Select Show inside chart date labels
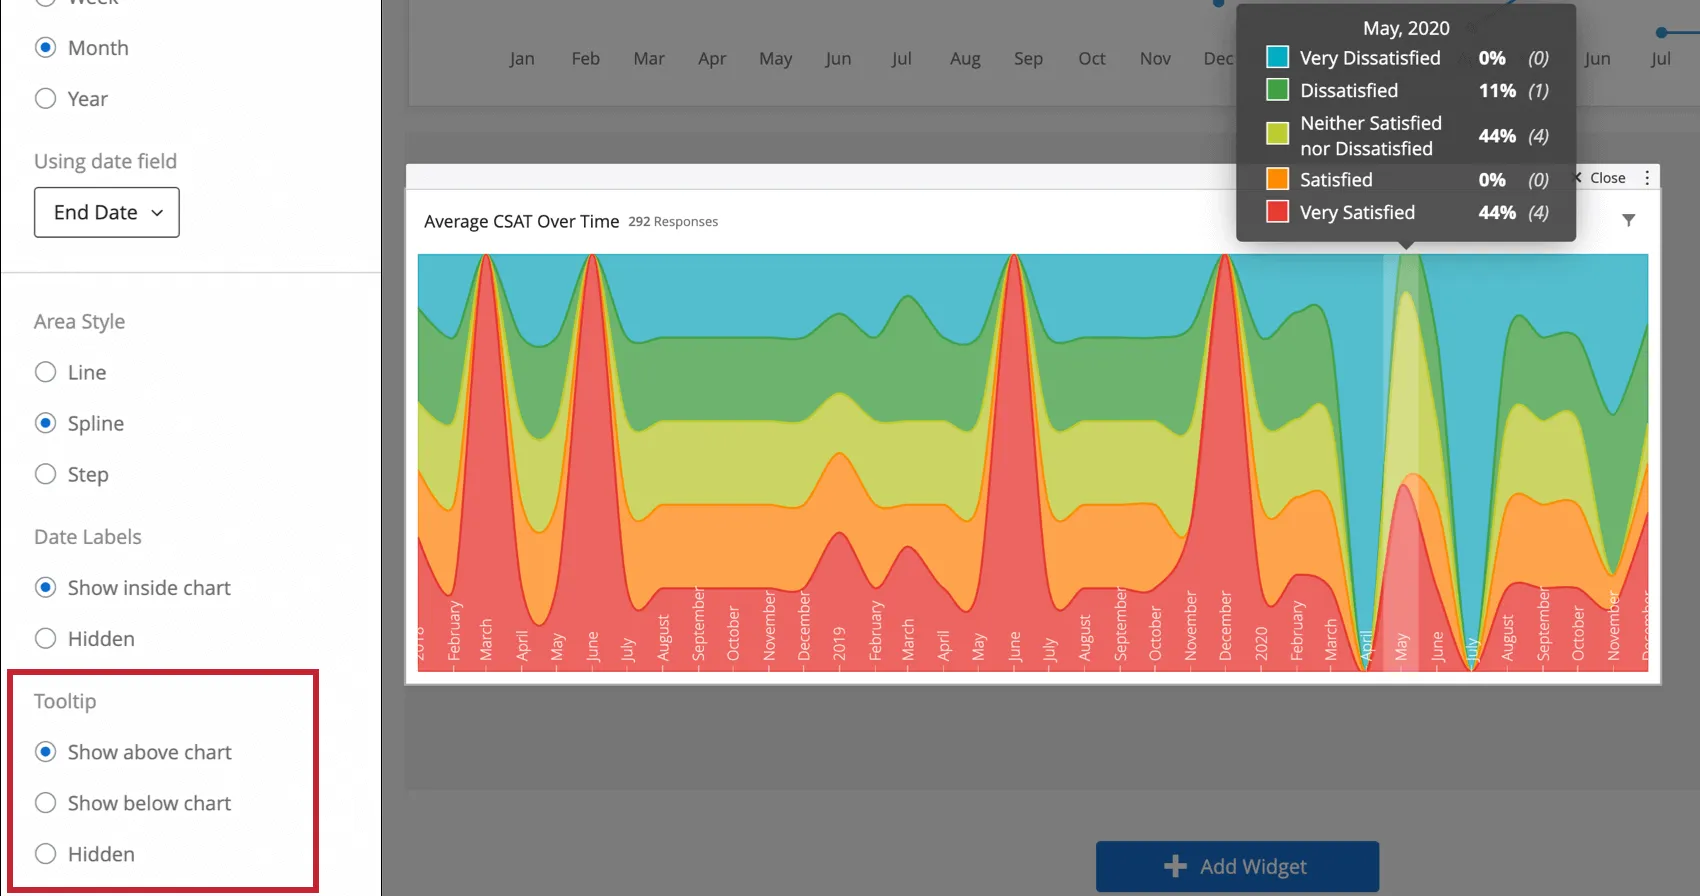This screenshot has height=896, width=1700. (x=45, y=588)
